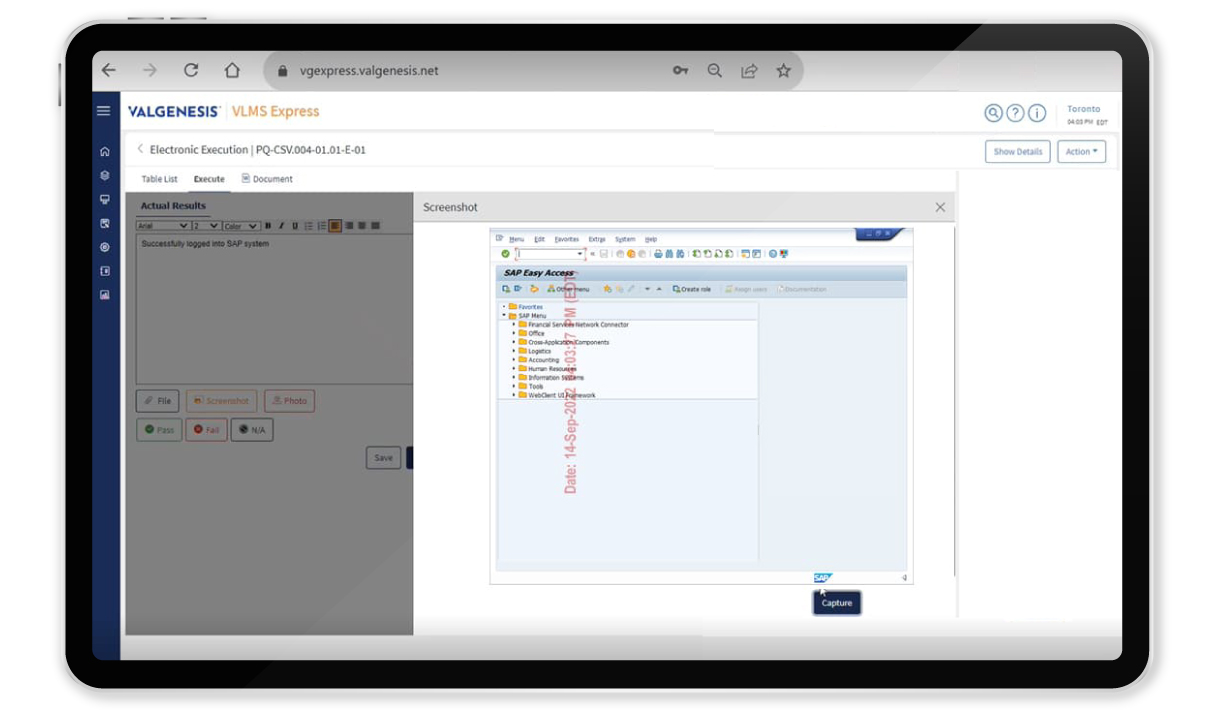Open help with the question mark icon

(1015, 113)
